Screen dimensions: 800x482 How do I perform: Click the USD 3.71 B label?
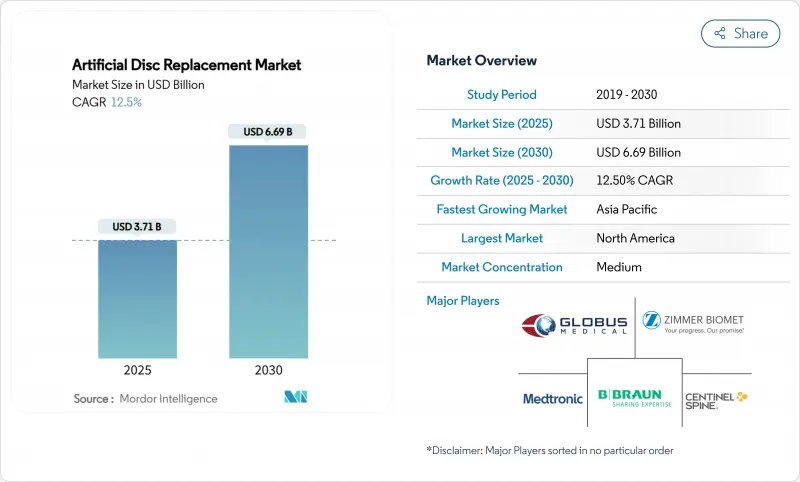click(137, 227)
